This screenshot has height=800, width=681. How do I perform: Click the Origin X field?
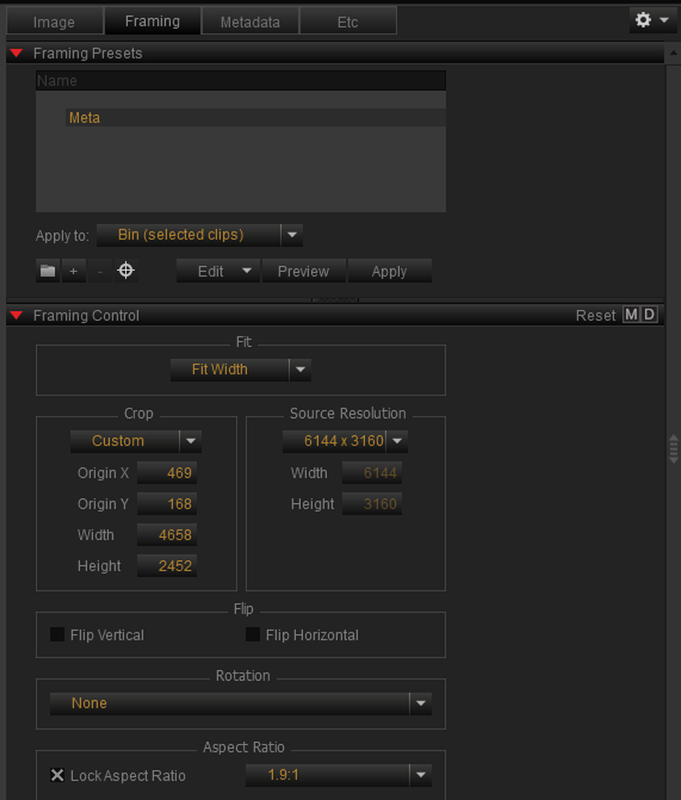tap(167, 472)
